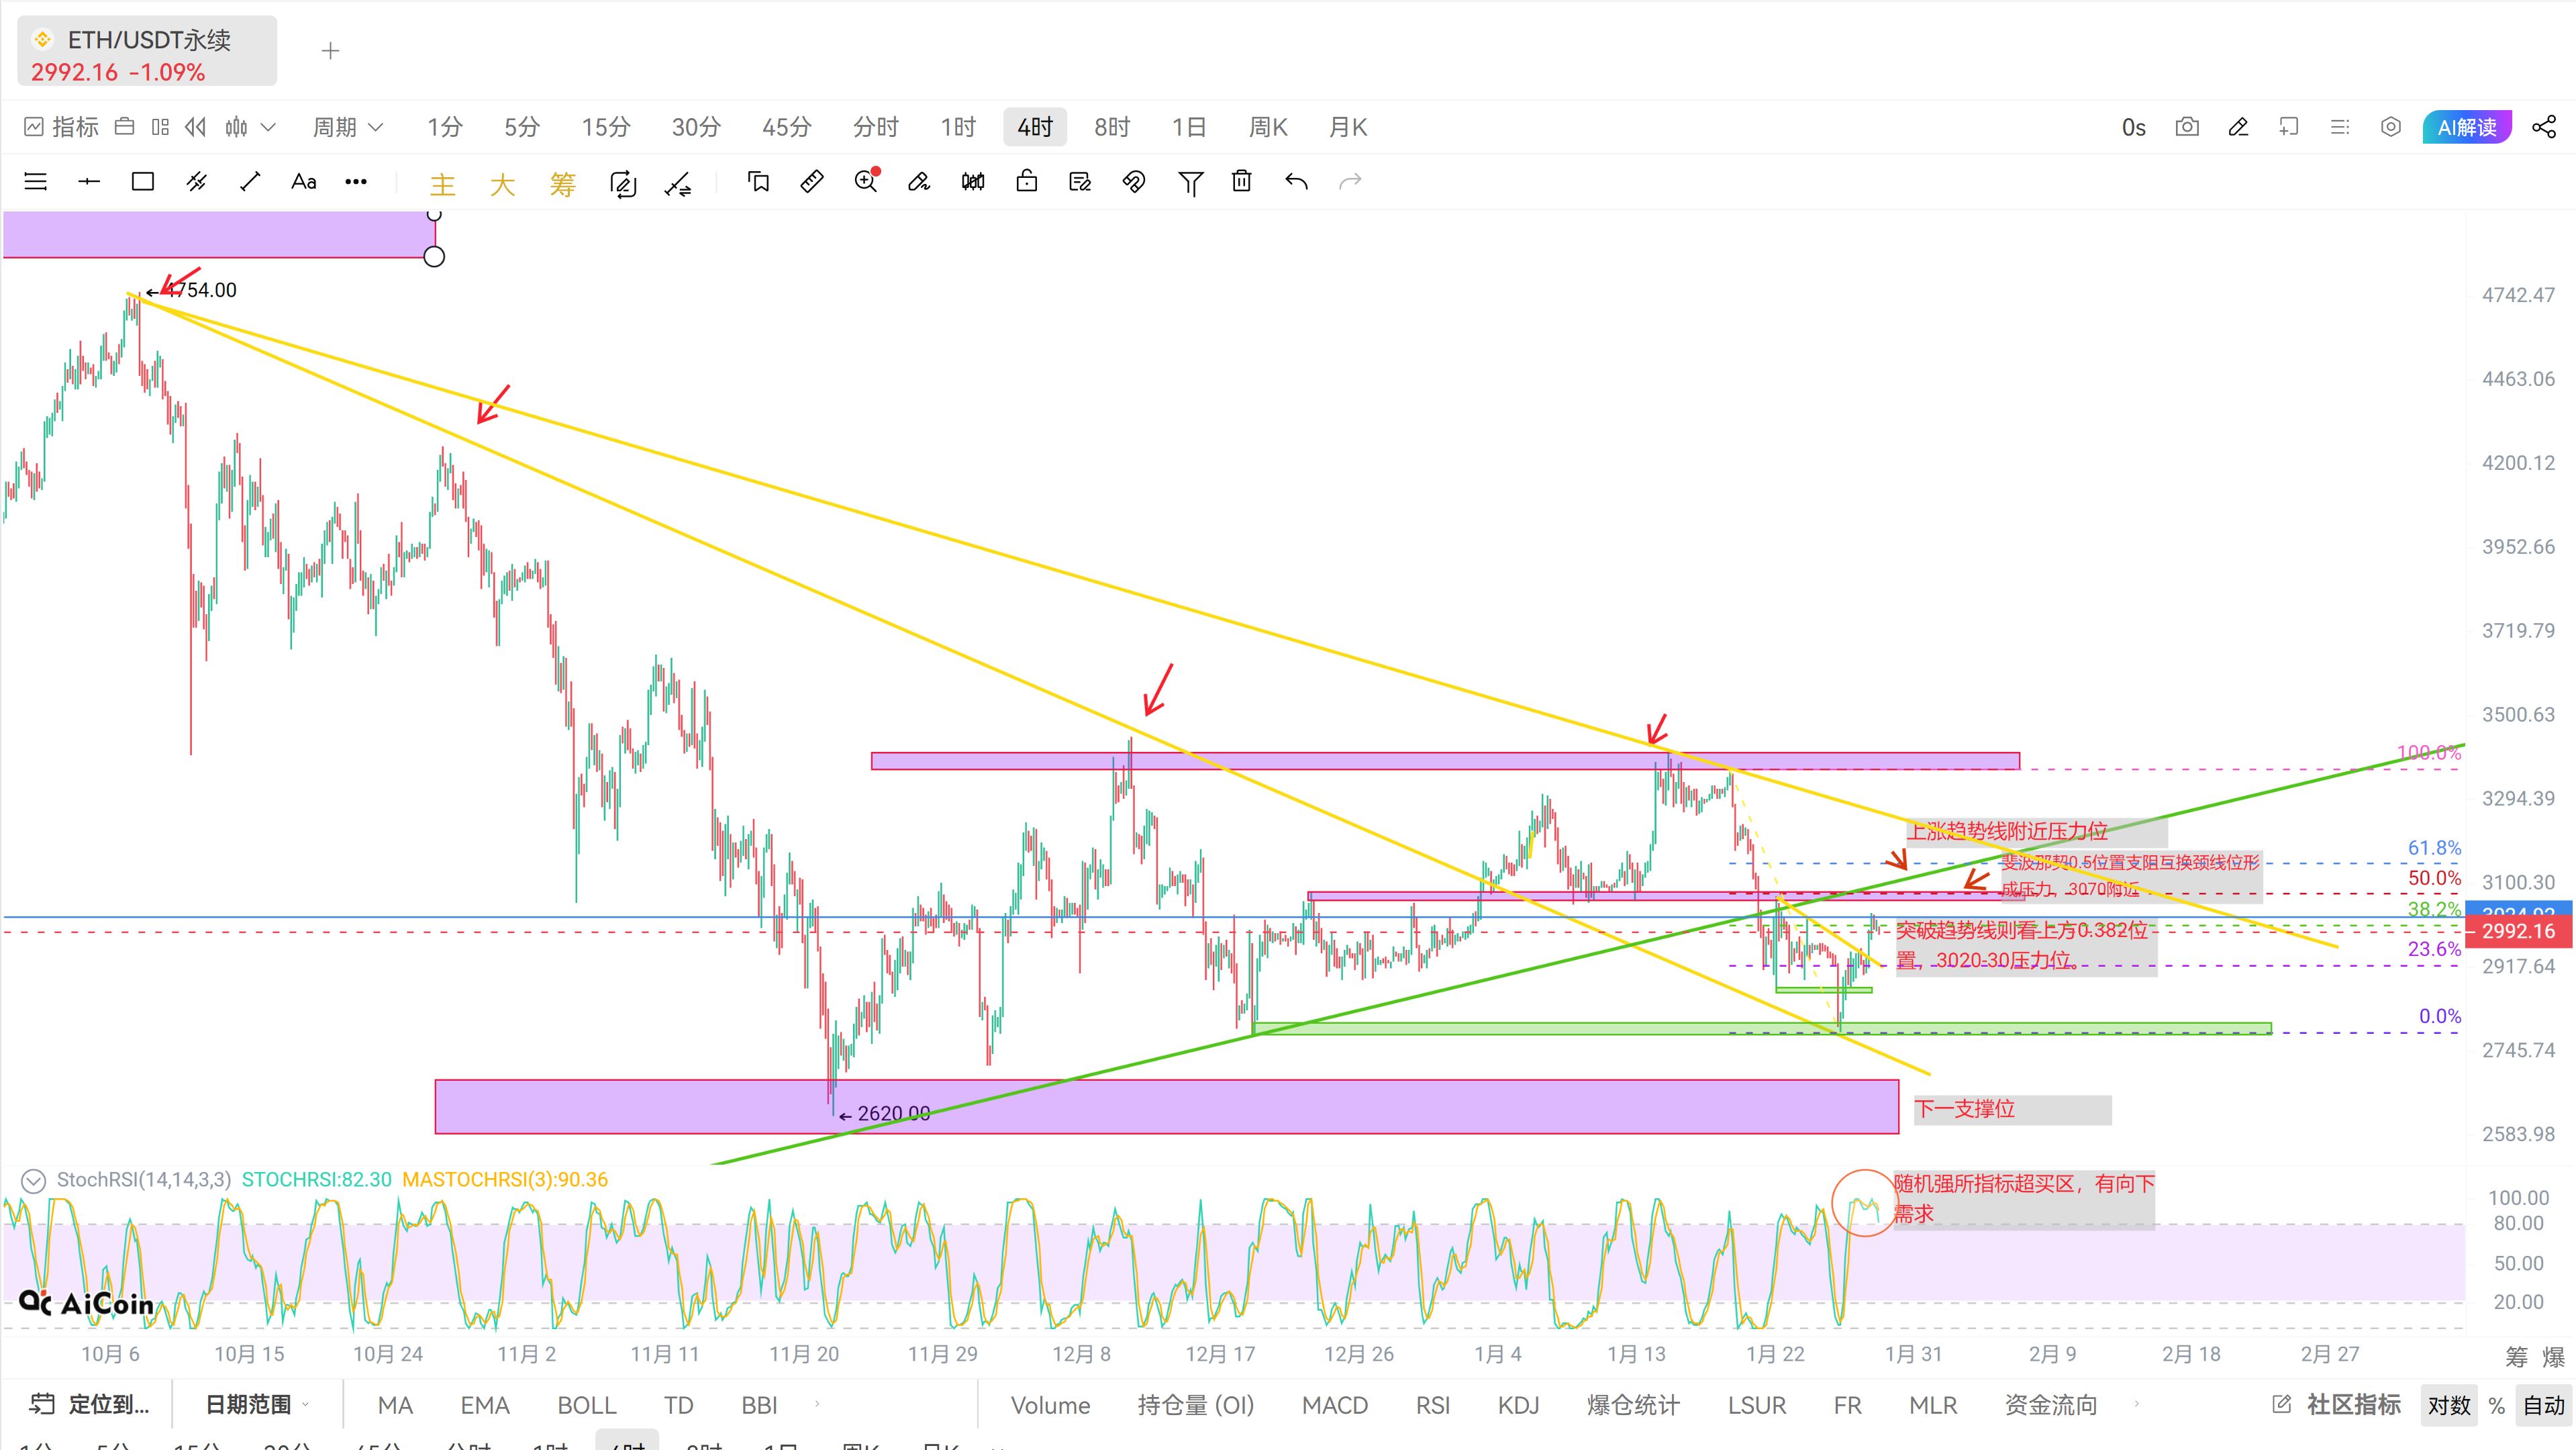
Task: Click the trash icon to delete drawings
Action: (1241, 181)
